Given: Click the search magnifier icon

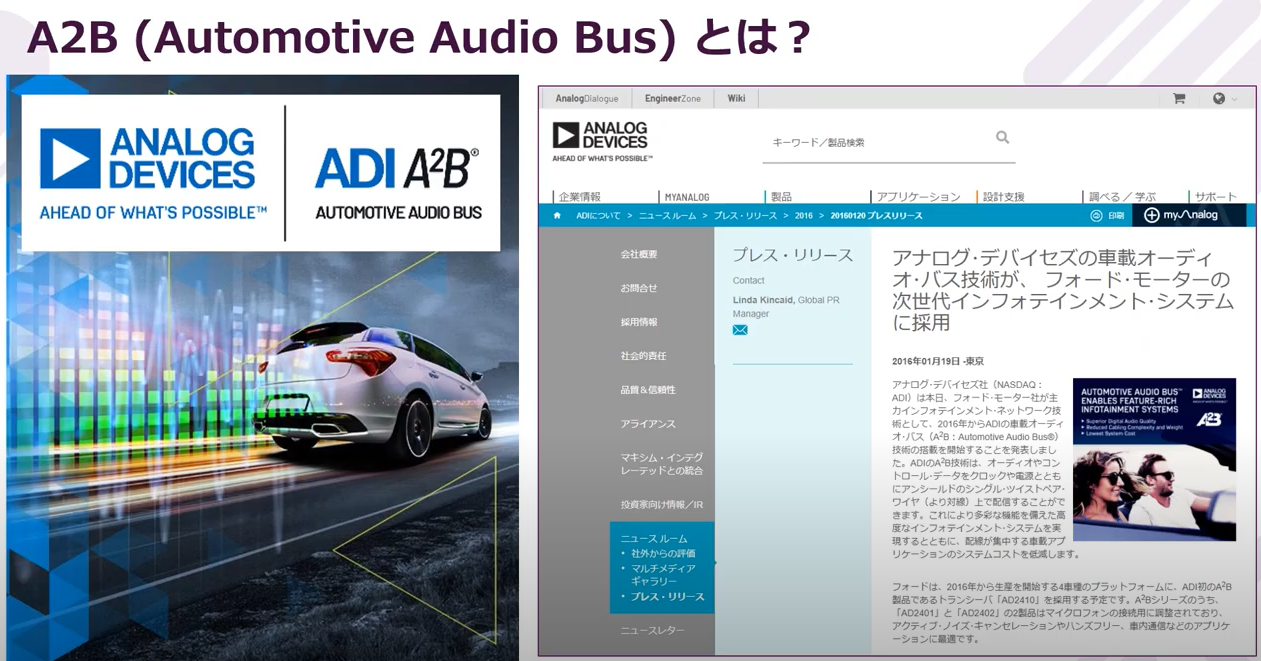Looking at the screenshot, I should (x=1002, y=138).
